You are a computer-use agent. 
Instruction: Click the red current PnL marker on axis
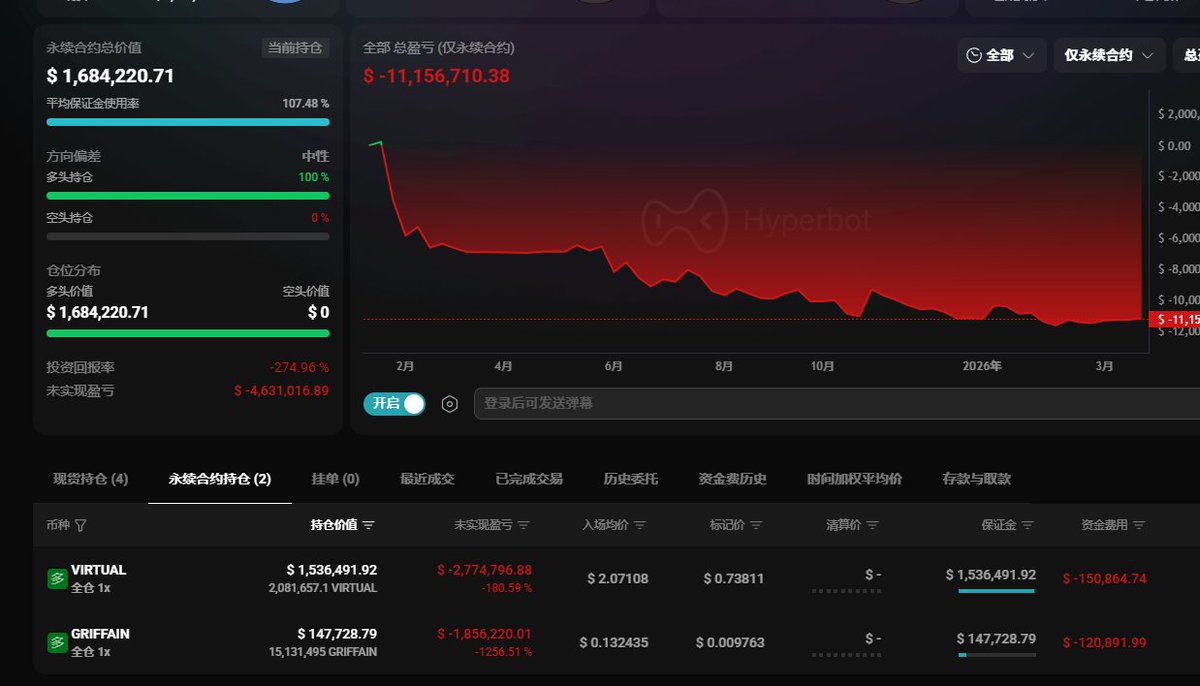(x=1176, y=319)
